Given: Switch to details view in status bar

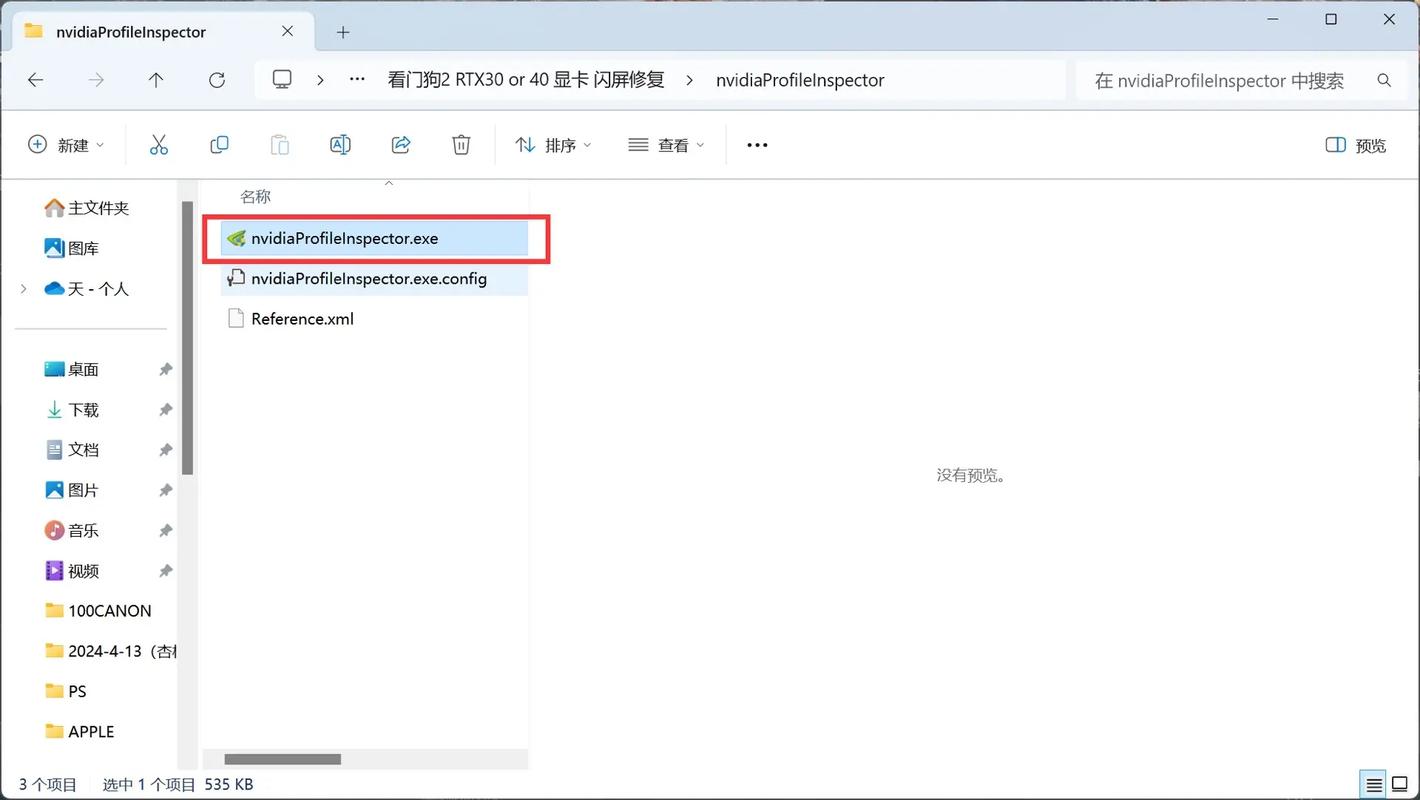Looking at the screenshot, I should pyautogui.click(x=1375, y=784).
